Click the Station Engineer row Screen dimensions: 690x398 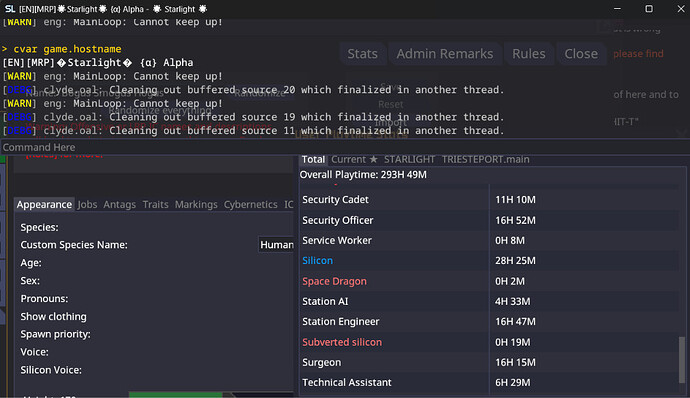point(489,322)
